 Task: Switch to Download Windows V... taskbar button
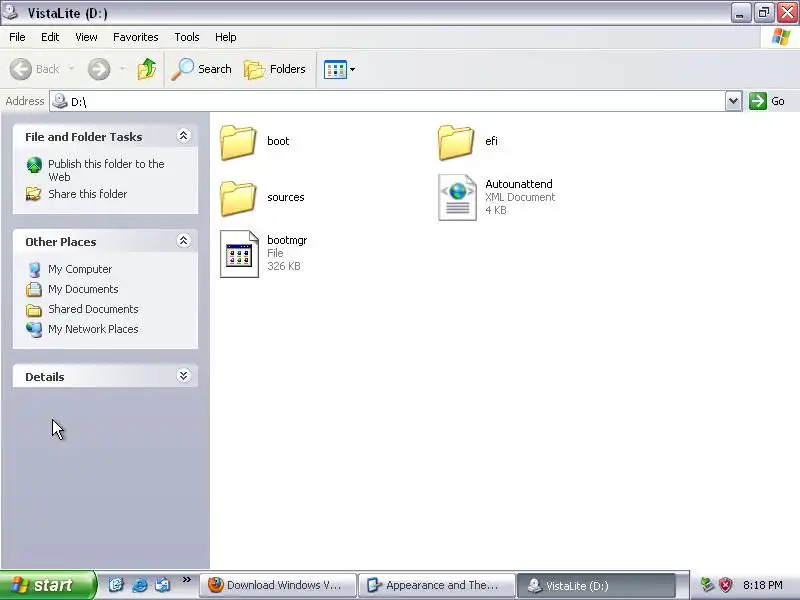tap(278, 585)
